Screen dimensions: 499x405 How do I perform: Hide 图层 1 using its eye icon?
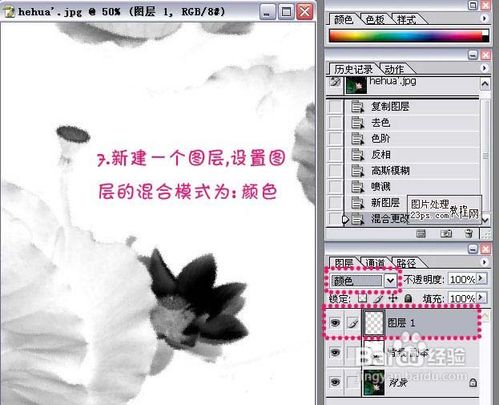pyautogui.click(x=335, y=323)
